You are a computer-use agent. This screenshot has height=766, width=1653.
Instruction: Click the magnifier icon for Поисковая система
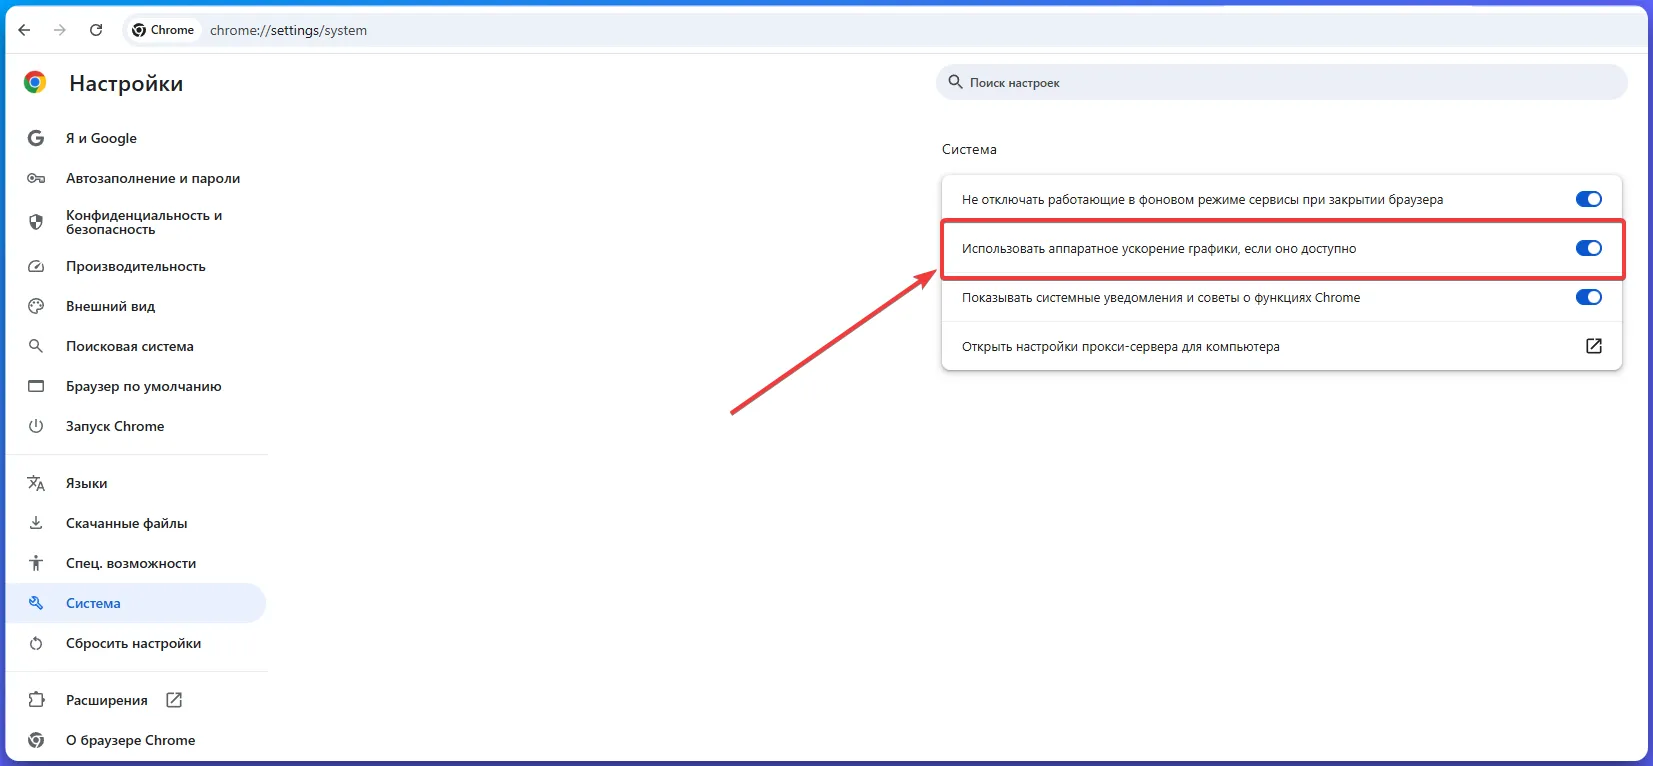pos(36,346)
